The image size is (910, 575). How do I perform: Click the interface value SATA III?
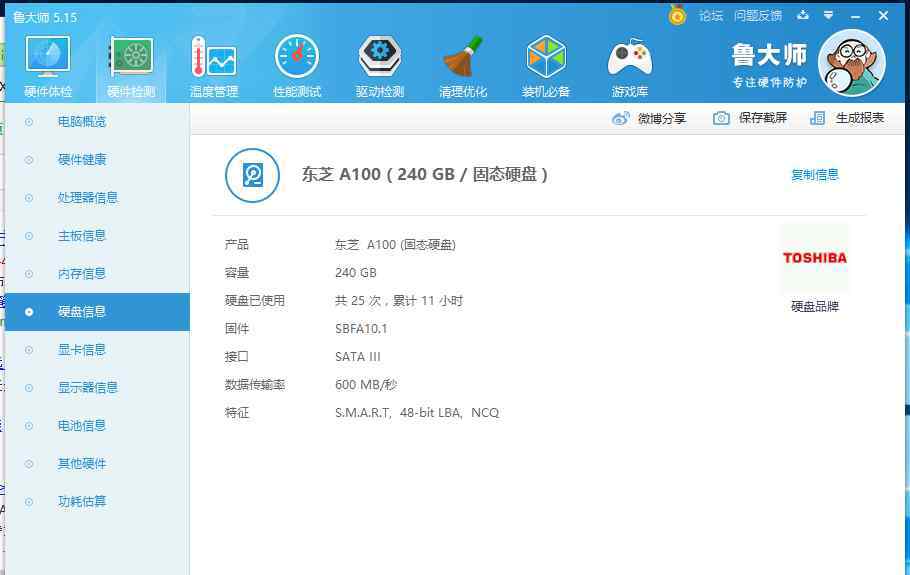coord(358,357)
